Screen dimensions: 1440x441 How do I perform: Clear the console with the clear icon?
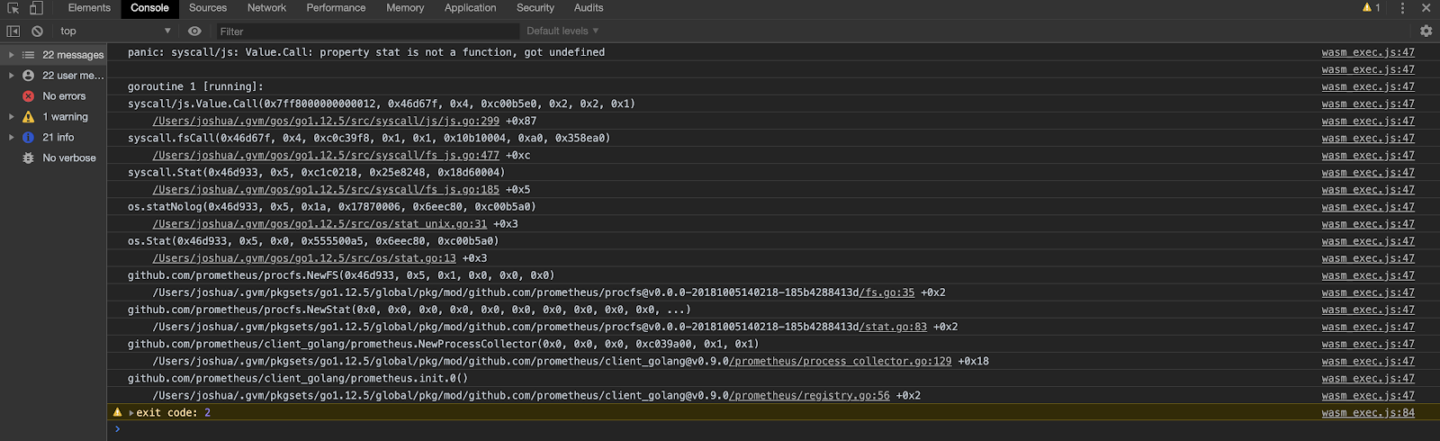pyautogui.click(x=37, y=31)
